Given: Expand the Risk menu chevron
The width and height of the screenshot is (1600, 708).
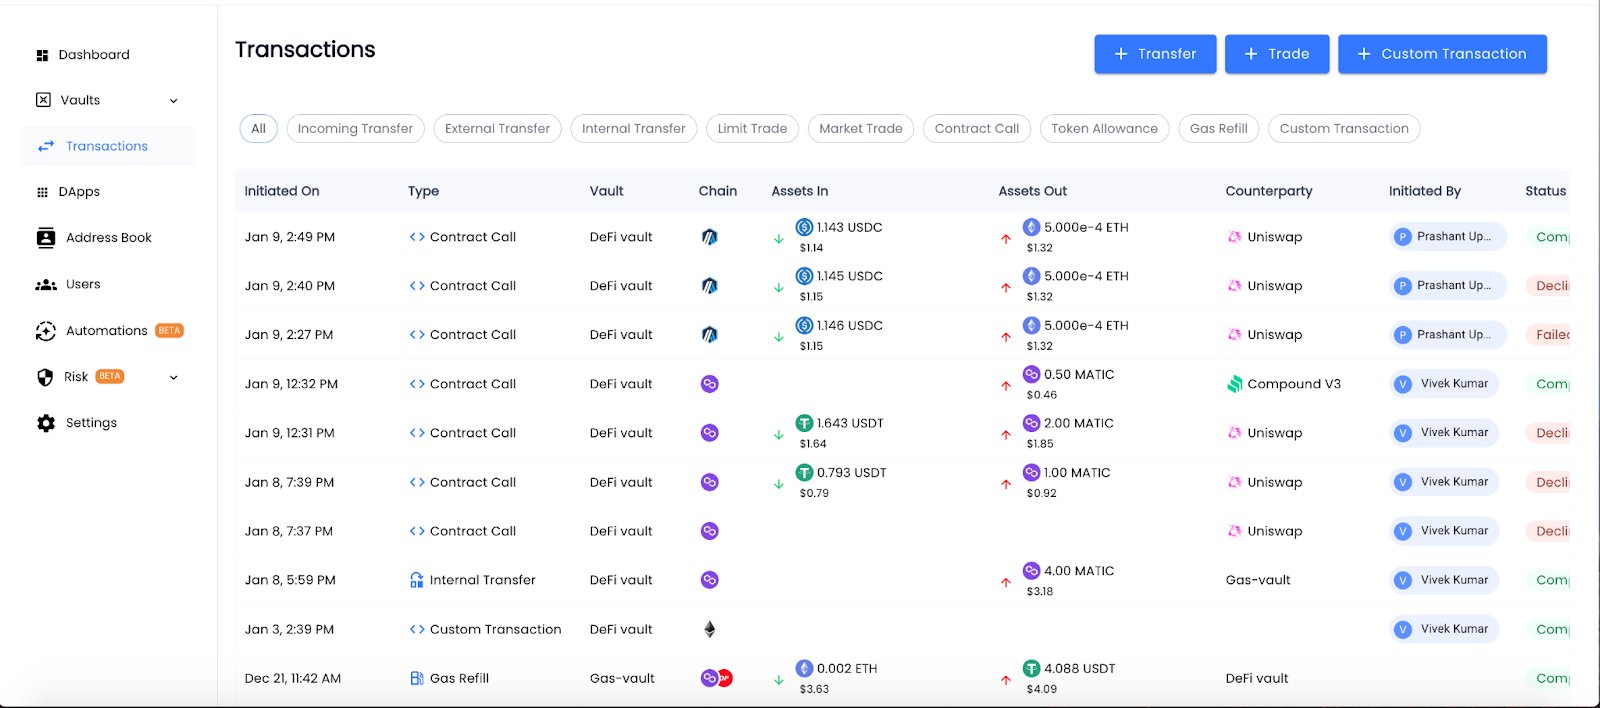Looking at the screenshot, I should [174, 378].
